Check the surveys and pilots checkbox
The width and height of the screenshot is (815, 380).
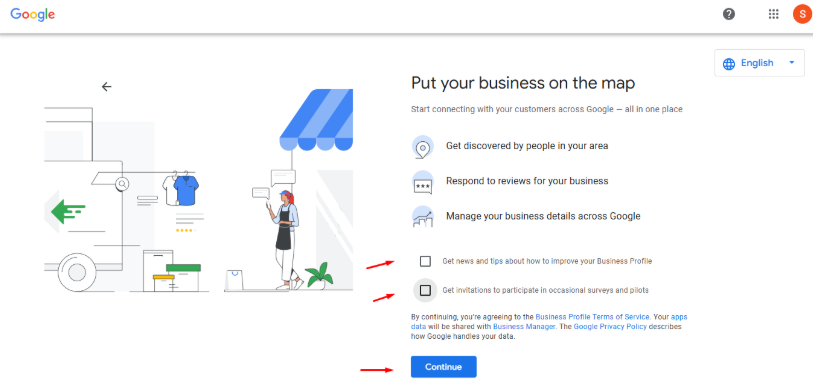point(425,290)
